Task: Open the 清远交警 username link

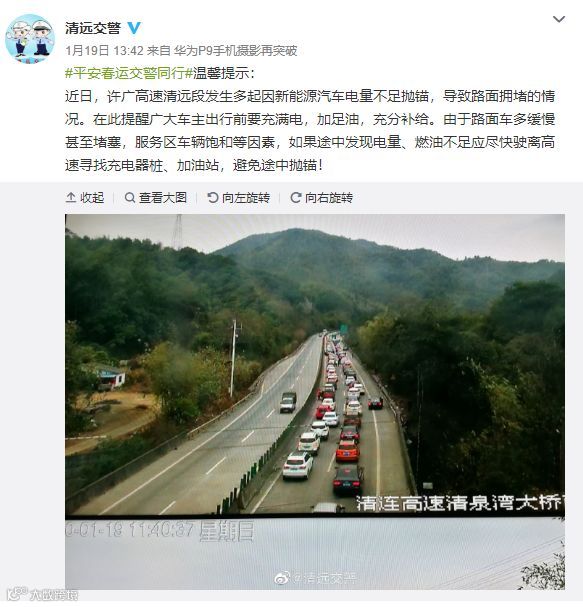Action: tap(93, 28)
